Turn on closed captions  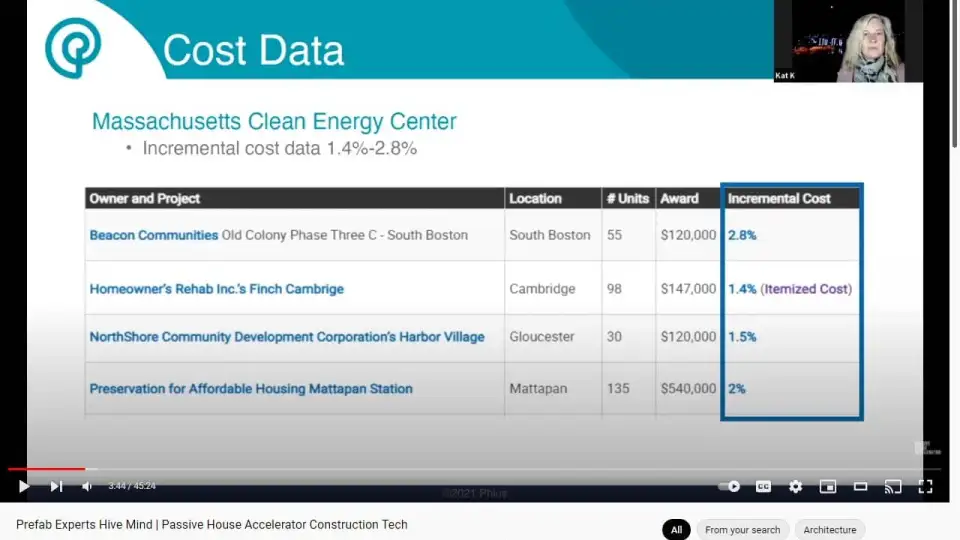[763, 486]
